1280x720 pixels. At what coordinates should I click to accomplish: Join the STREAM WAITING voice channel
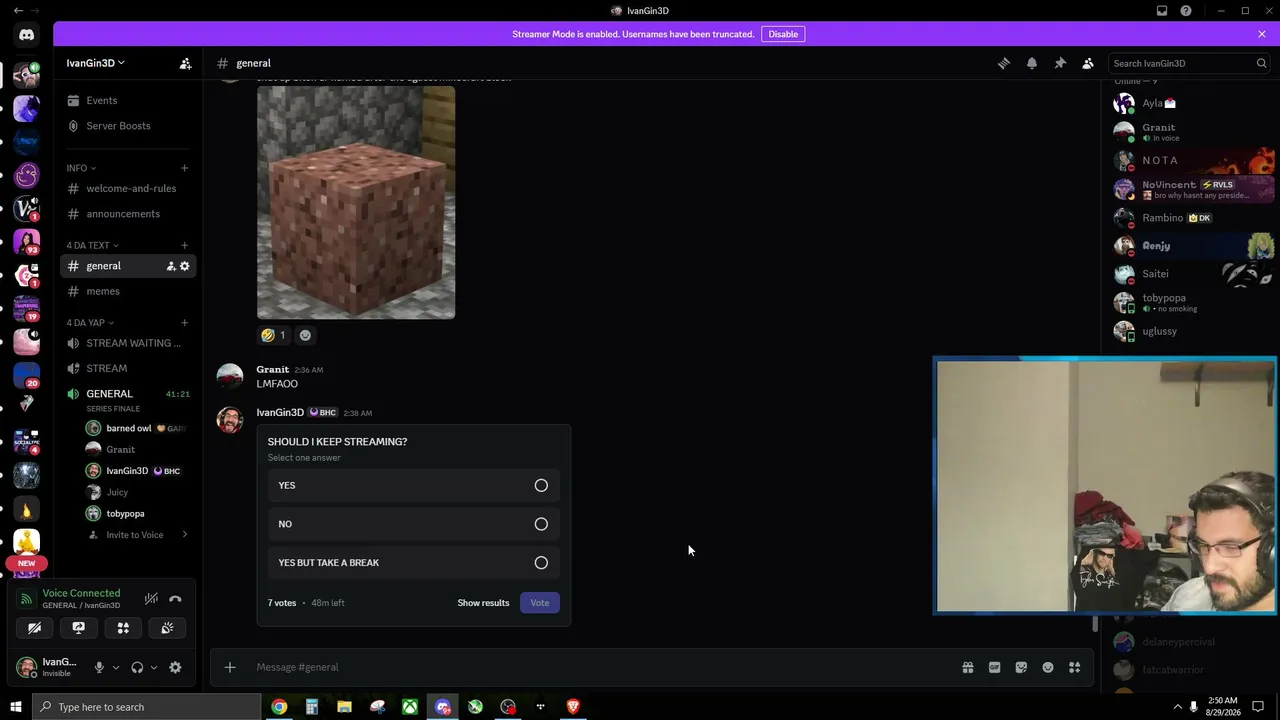pos(128,343)
